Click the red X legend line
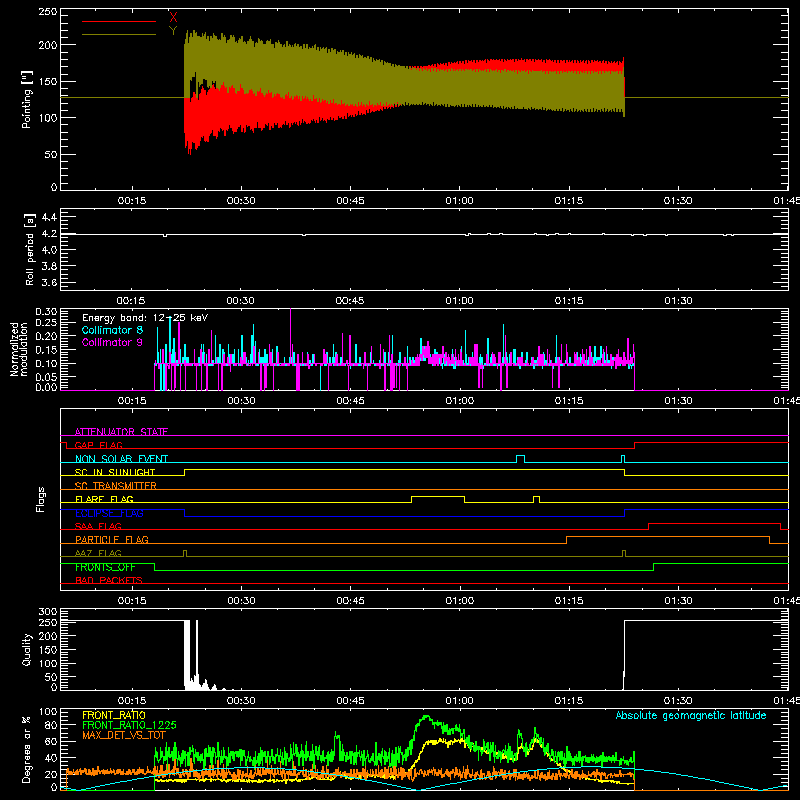 (x=119, y=21)
